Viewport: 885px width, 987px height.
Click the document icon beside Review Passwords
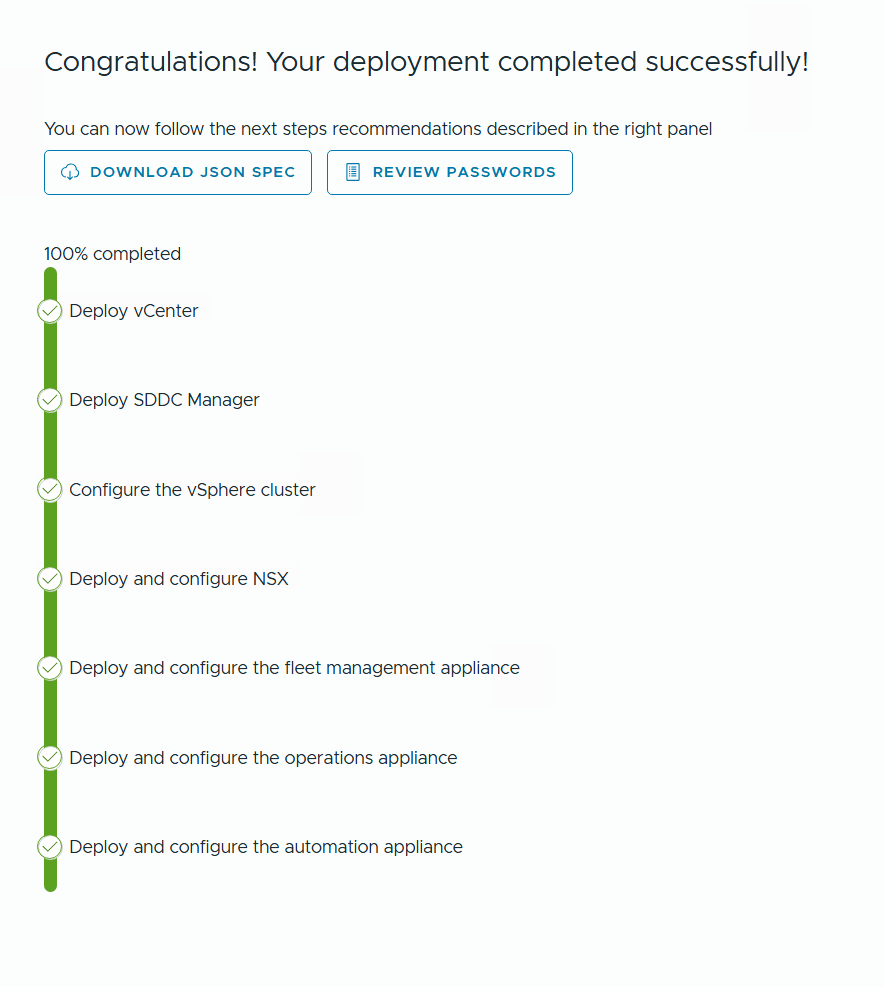[352, 172]
